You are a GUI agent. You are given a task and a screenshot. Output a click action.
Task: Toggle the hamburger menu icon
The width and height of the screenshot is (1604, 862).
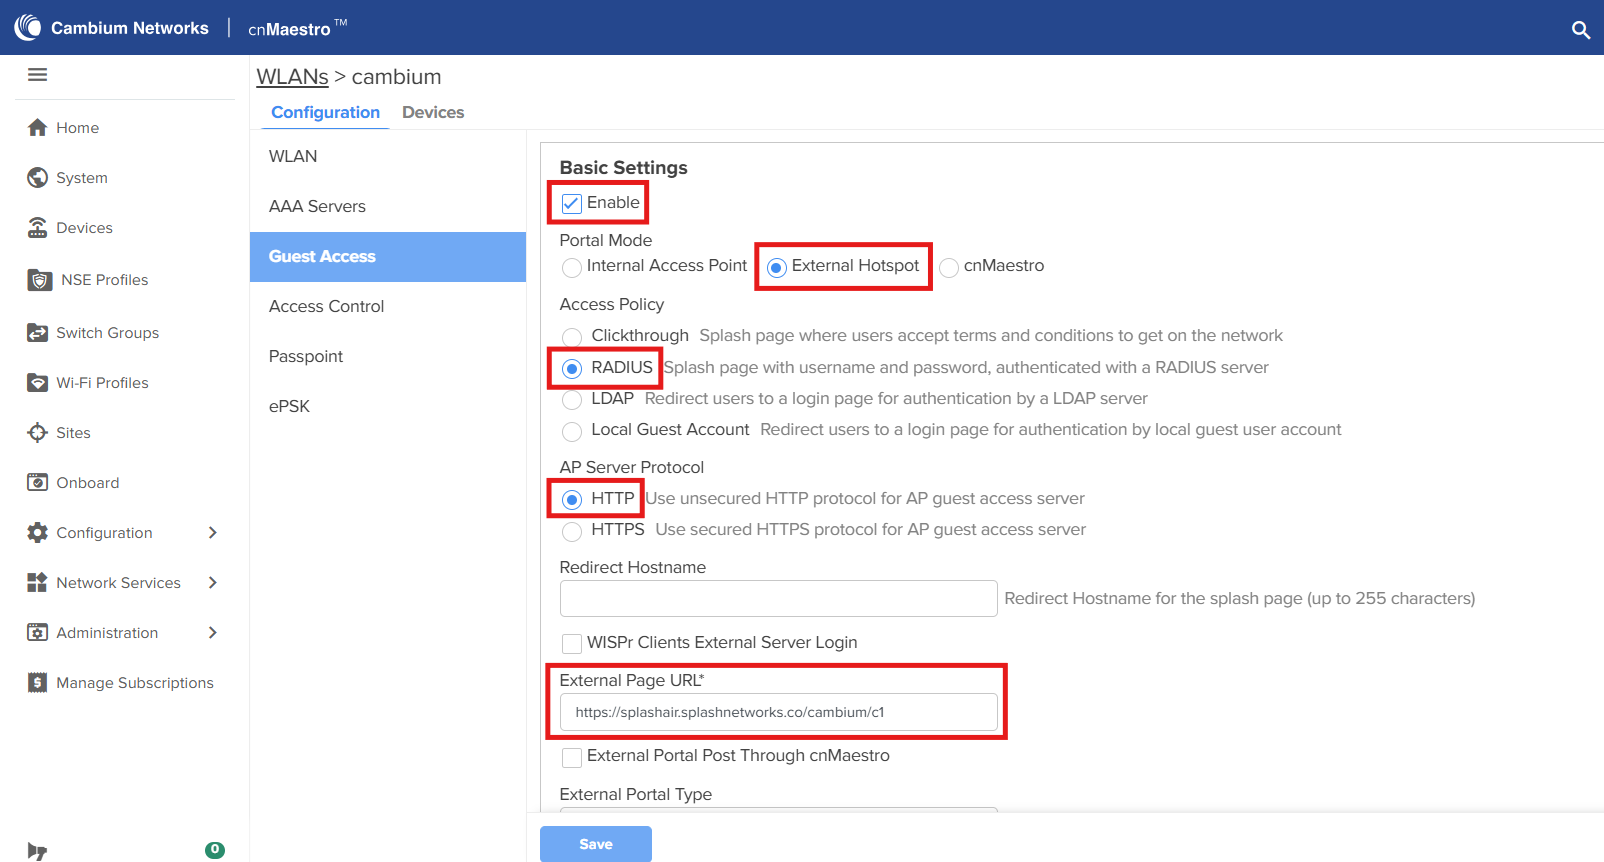tap(38, 75)
